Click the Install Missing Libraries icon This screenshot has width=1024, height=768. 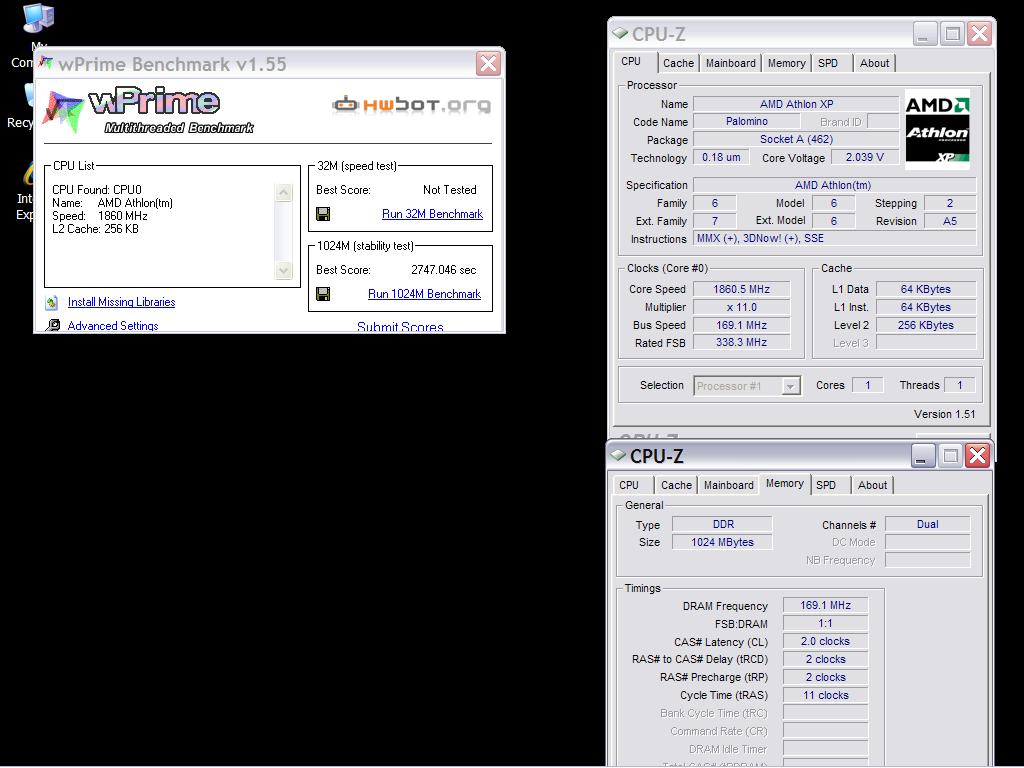[52, 302]
